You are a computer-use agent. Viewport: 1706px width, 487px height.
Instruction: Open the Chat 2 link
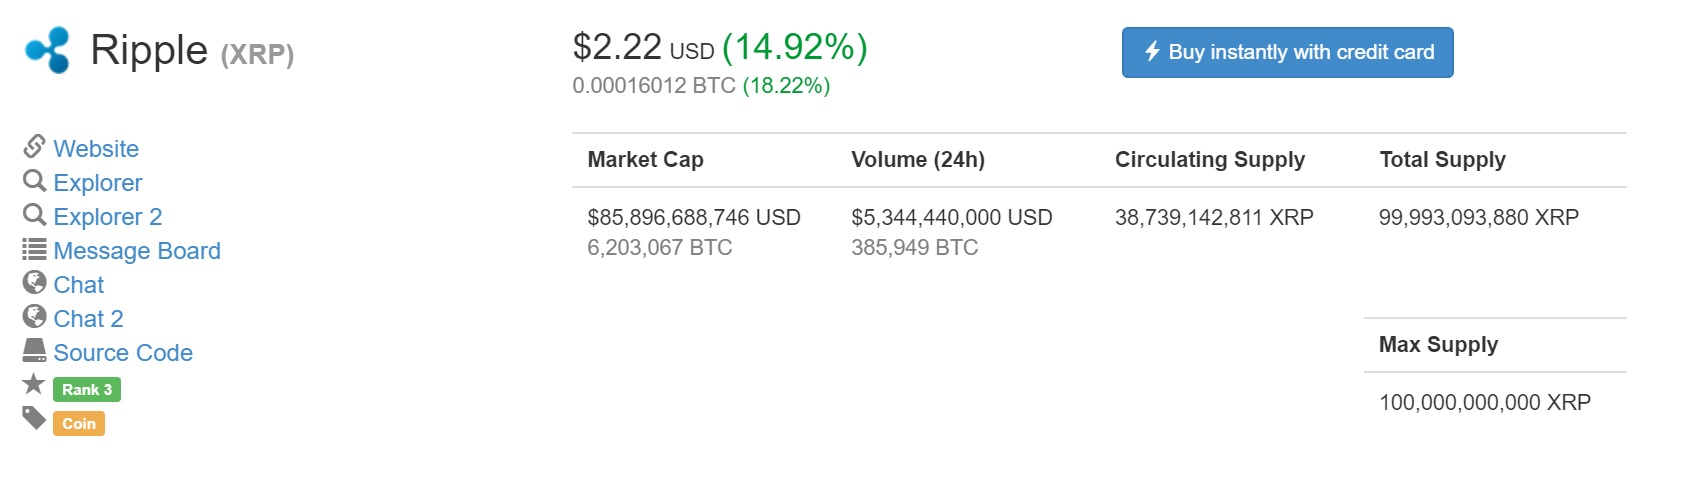point(89,319)
